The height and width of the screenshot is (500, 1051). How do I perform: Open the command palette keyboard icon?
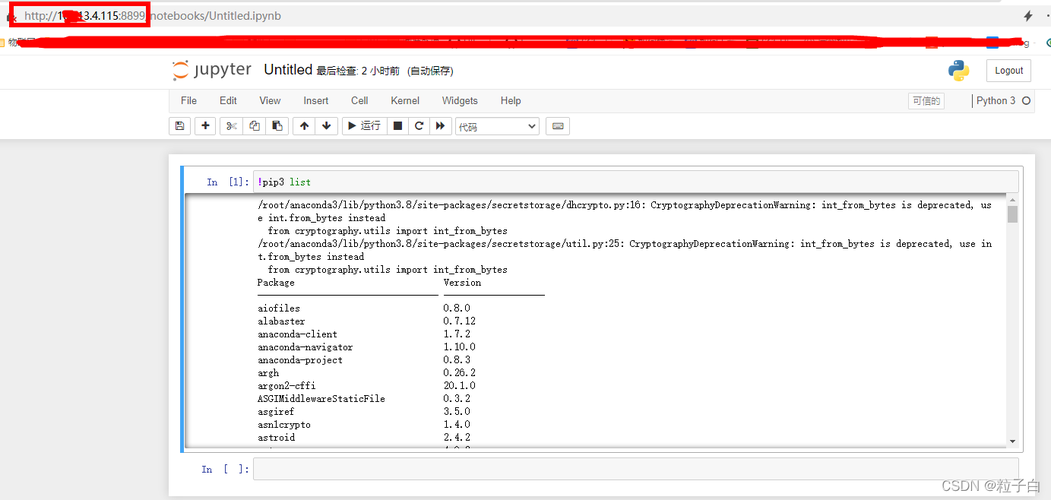558,125
